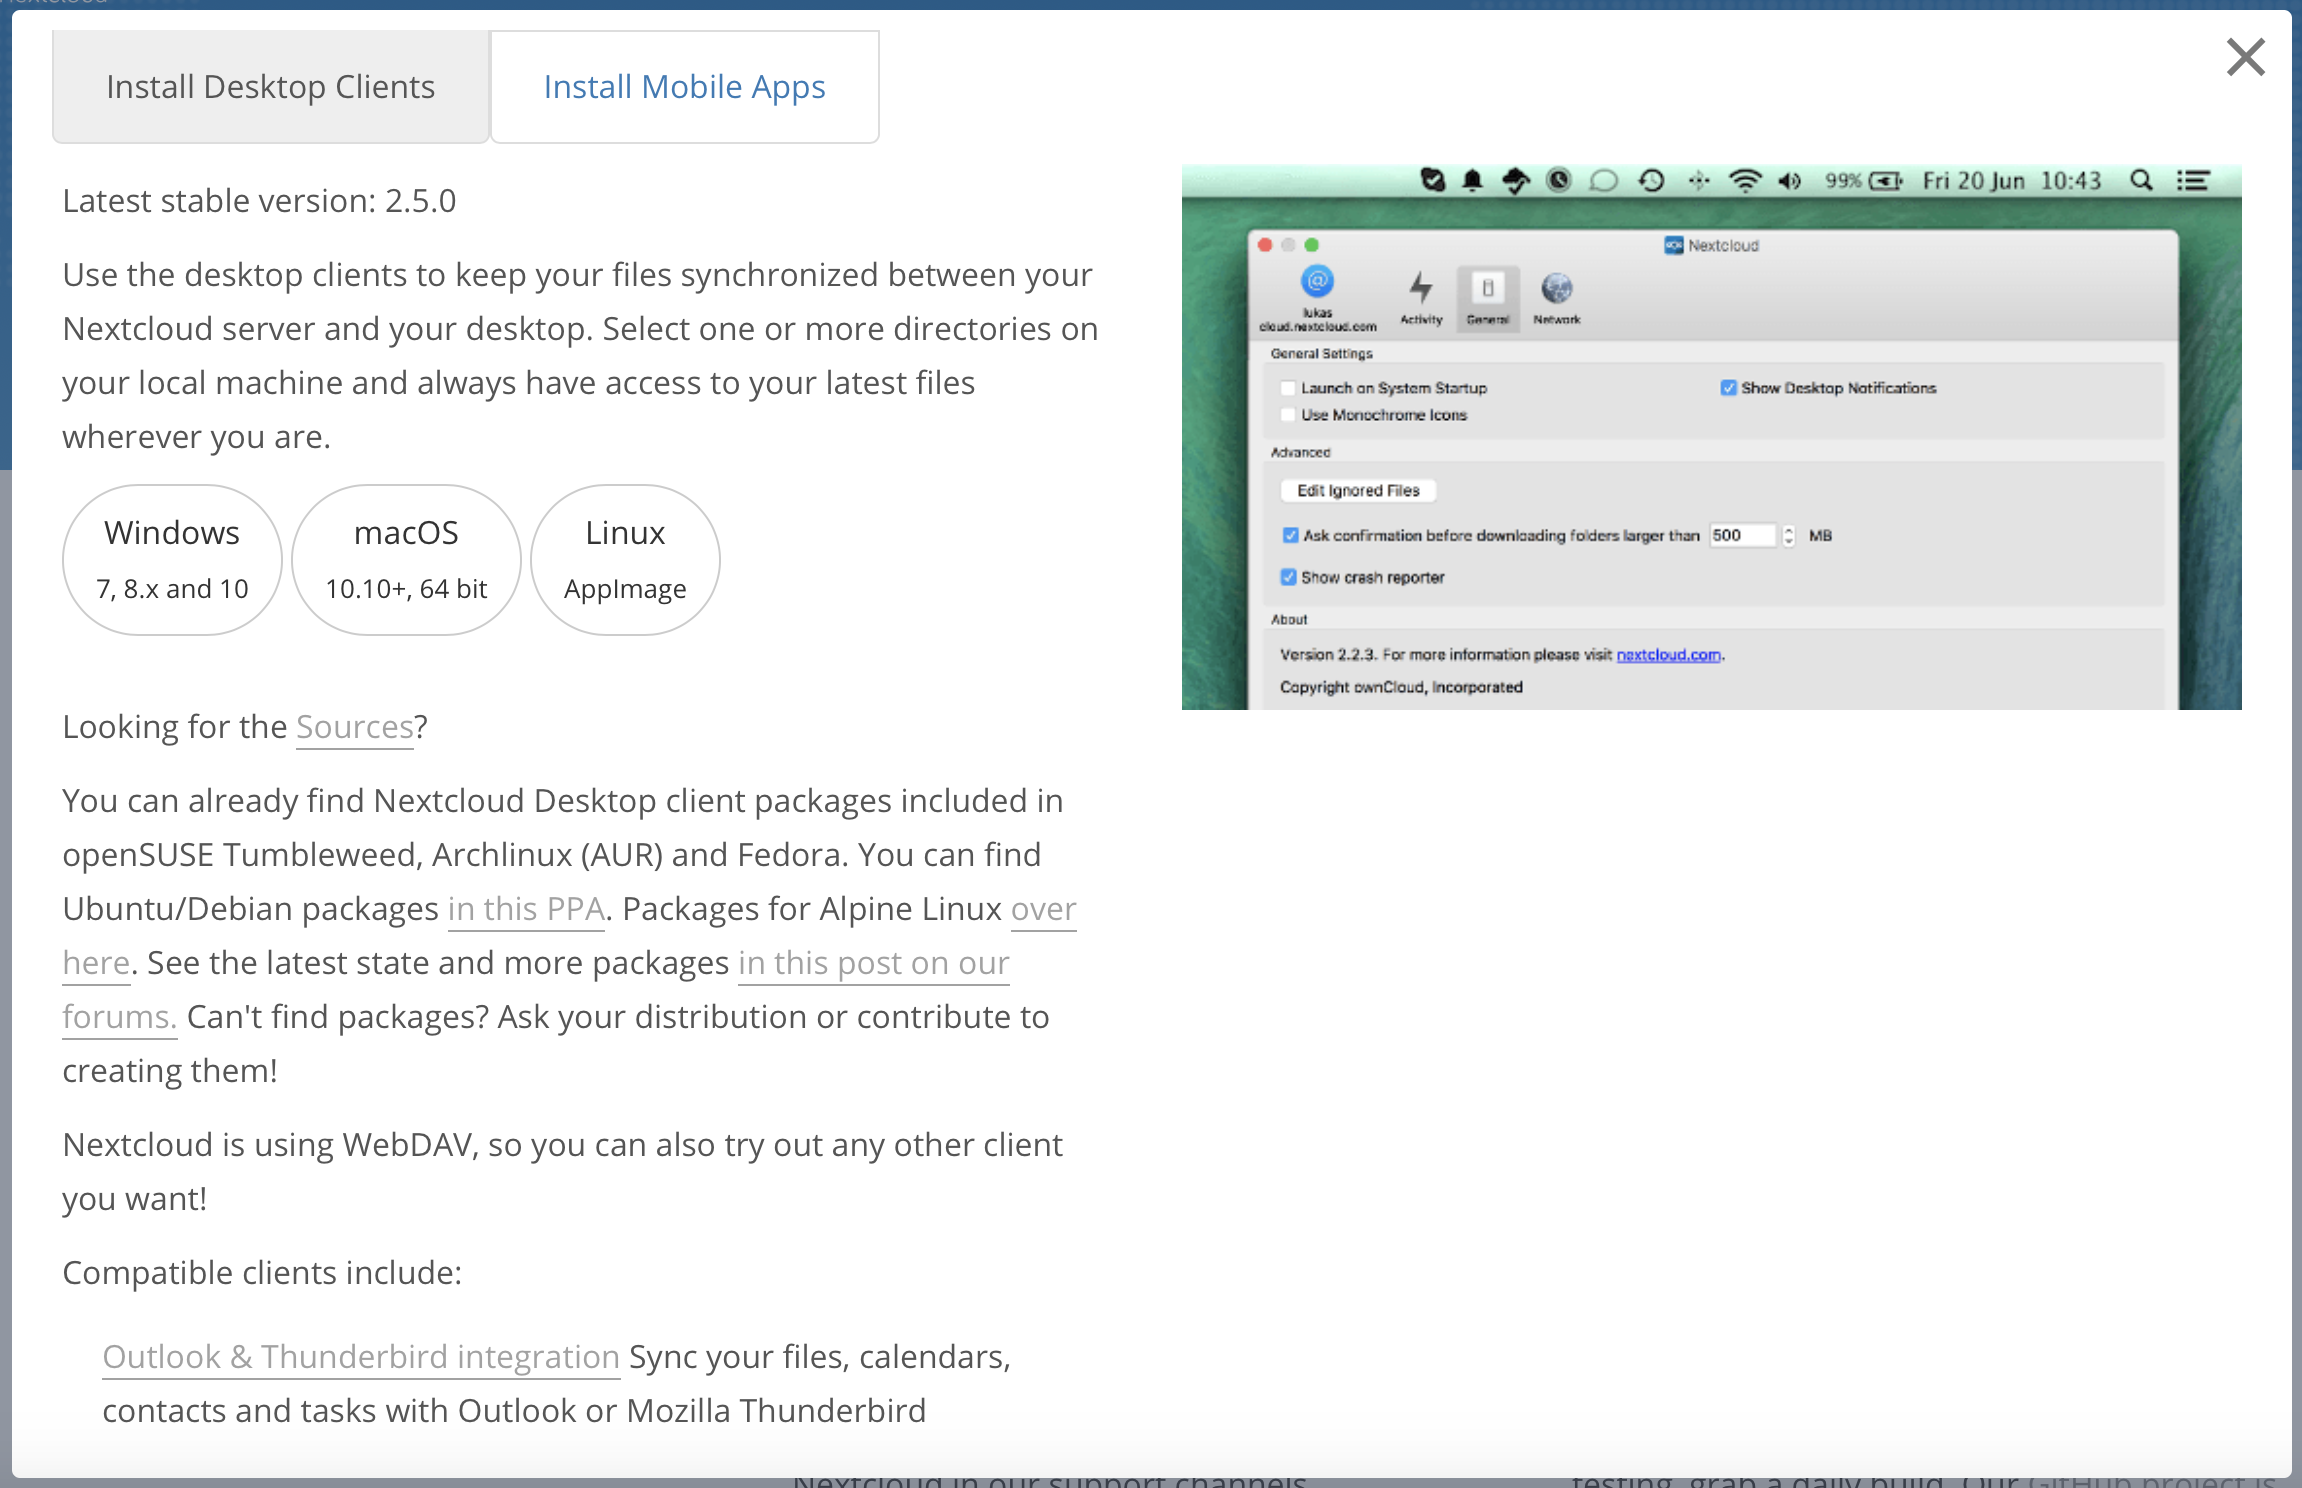The width and height of the screenshot is (2302, 1488).
Task: Click the Wi-Fi icon in the pictured menu bar
Action: pyautogui.click(x=1745, y=181)
